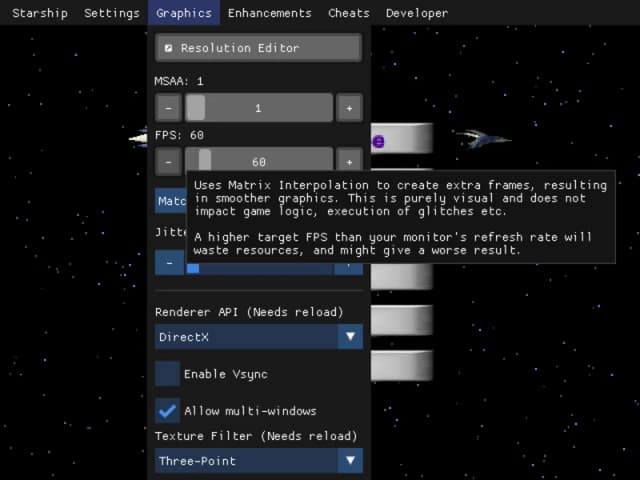The image size is (640, 480).
Task: Click the 'Renderer API (Needs reload)' label
Action: tap(249, 312)
